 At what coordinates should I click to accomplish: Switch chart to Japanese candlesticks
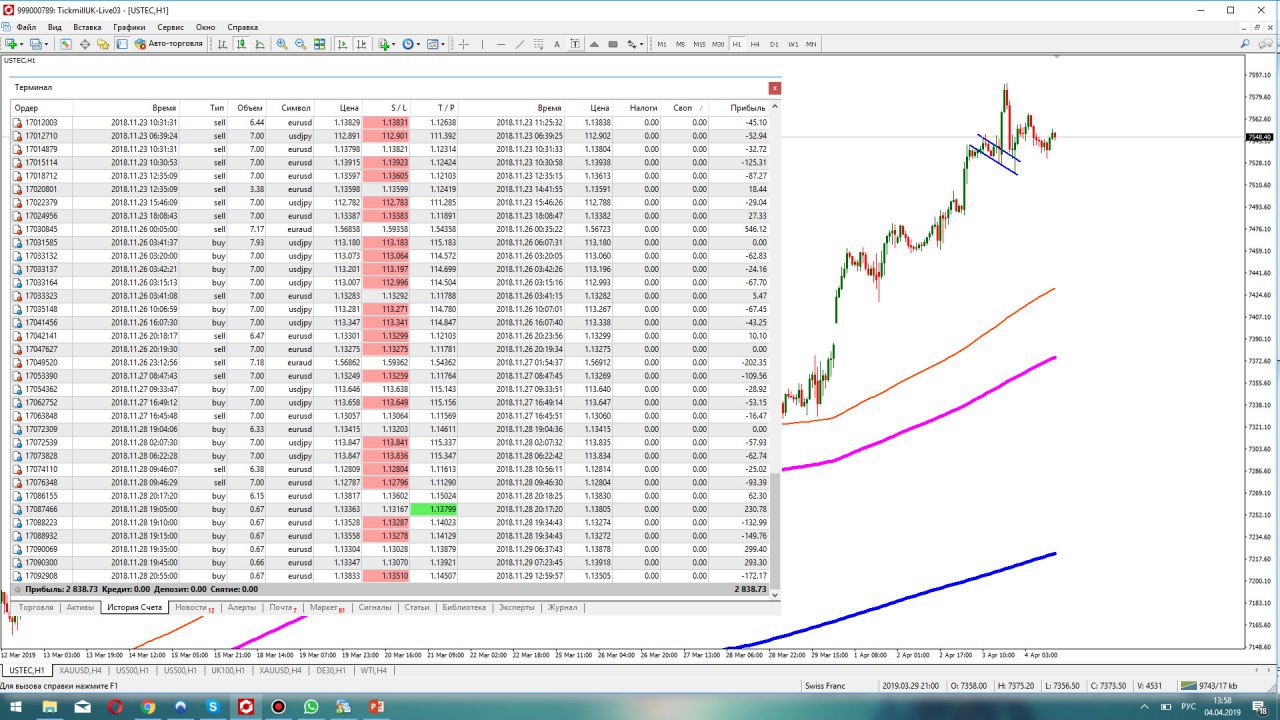tap(241, 44)
